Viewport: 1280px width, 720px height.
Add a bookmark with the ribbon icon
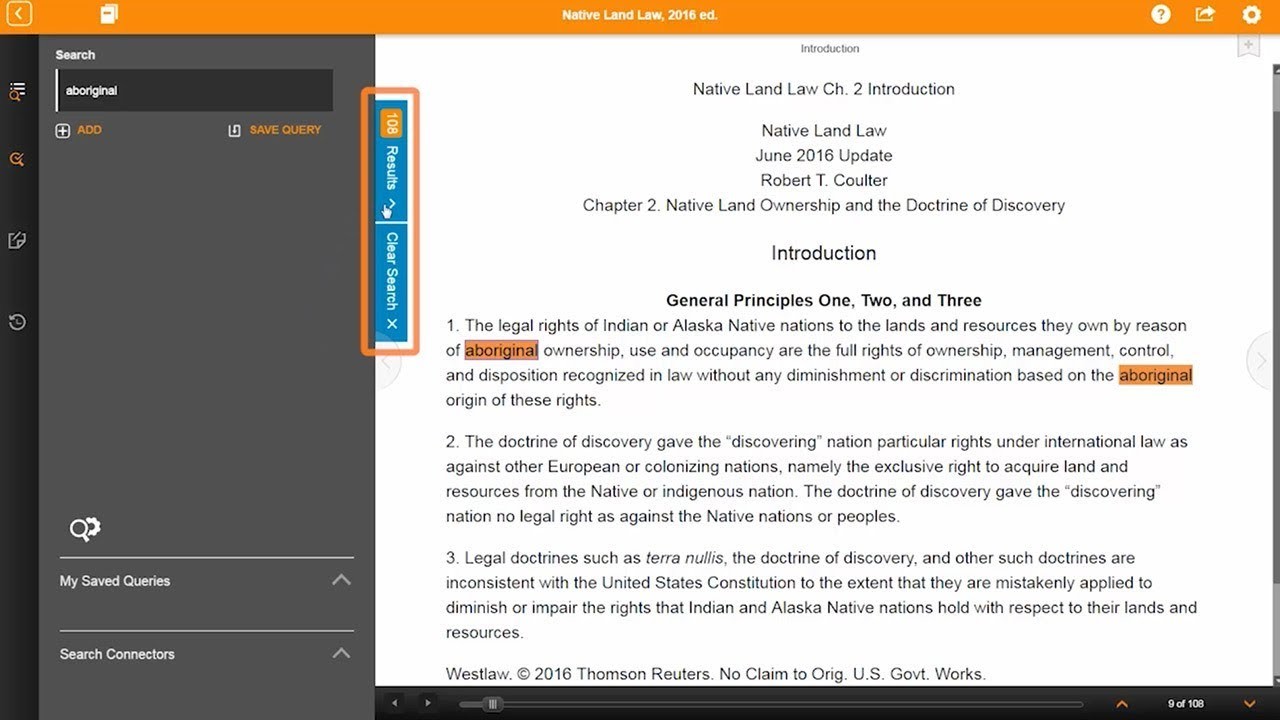click(x=1248, y=46)
